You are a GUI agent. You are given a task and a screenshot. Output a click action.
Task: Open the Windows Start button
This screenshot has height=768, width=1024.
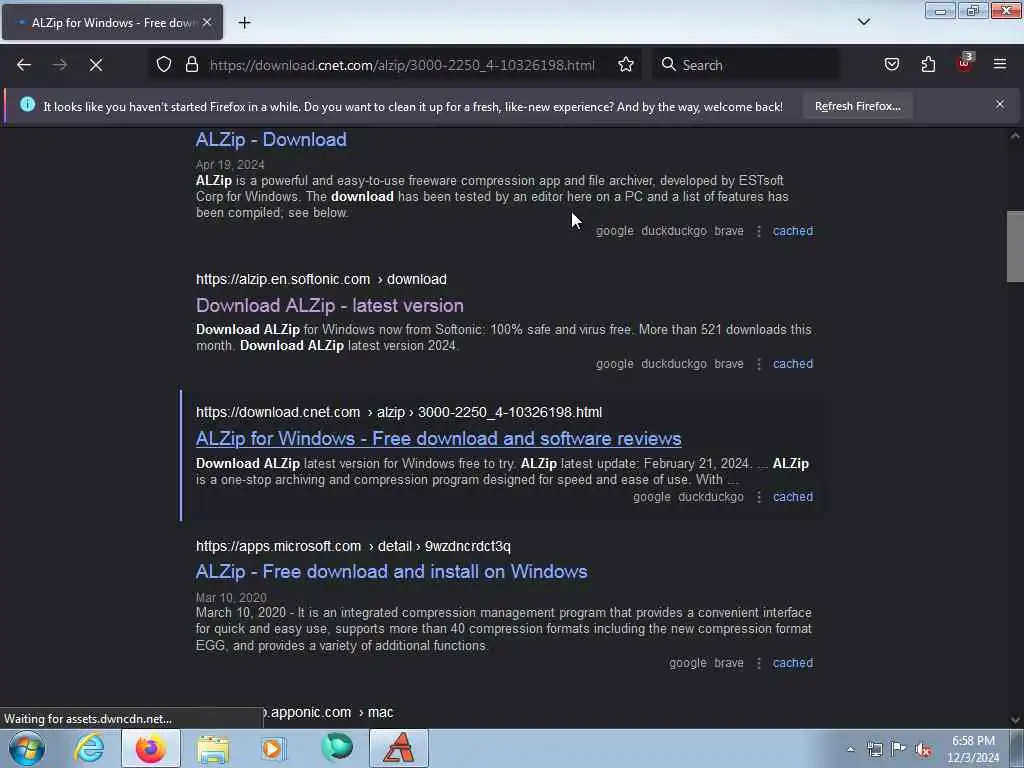[x=27, y=748]
